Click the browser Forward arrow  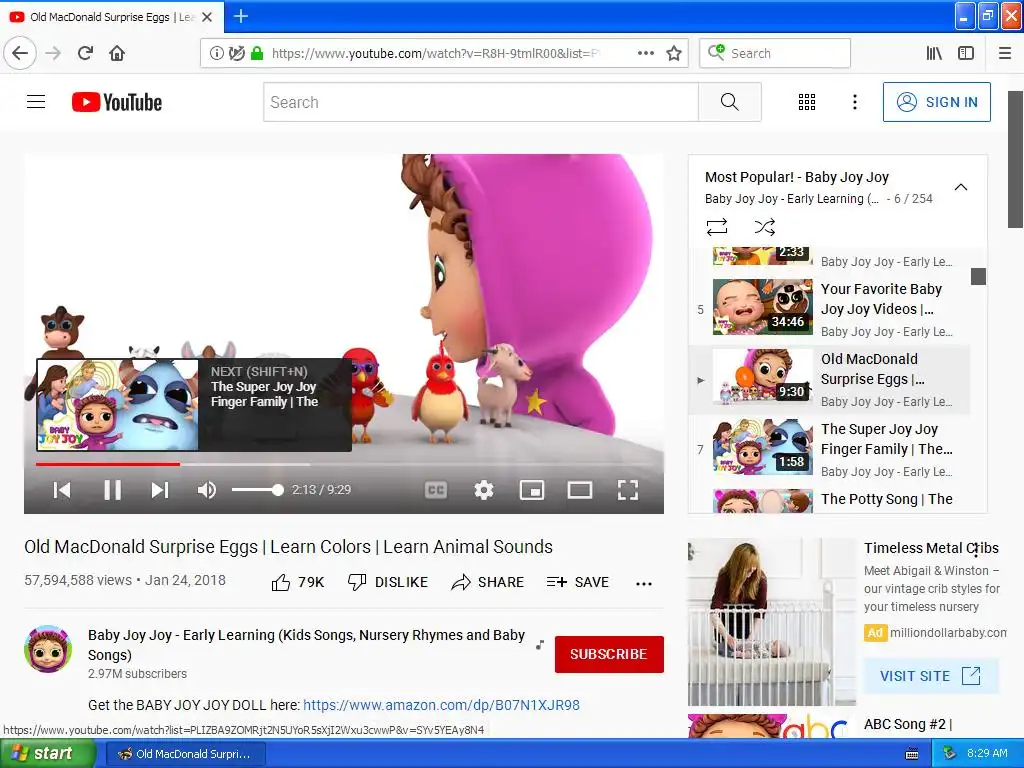click(x=53, y=53)
